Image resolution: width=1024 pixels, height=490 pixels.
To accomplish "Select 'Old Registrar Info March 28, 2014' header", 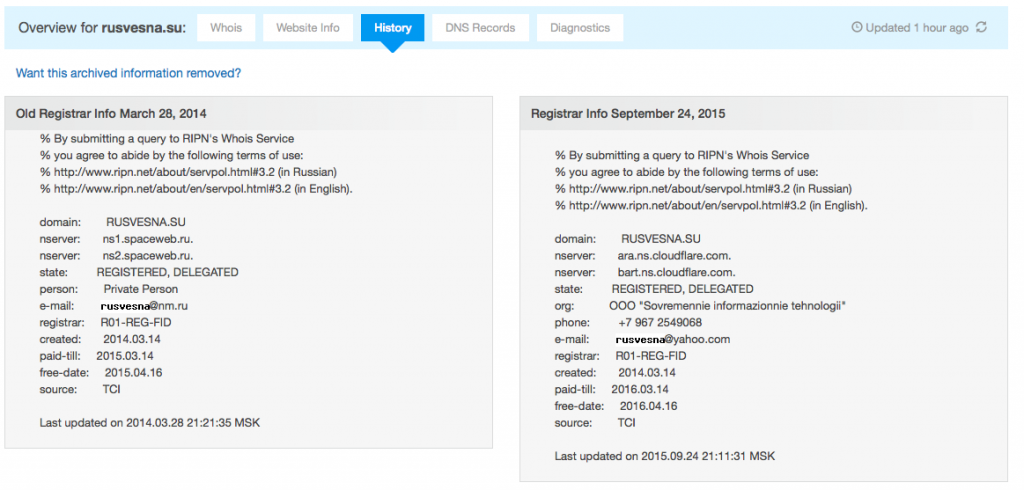I will point(111,114).
